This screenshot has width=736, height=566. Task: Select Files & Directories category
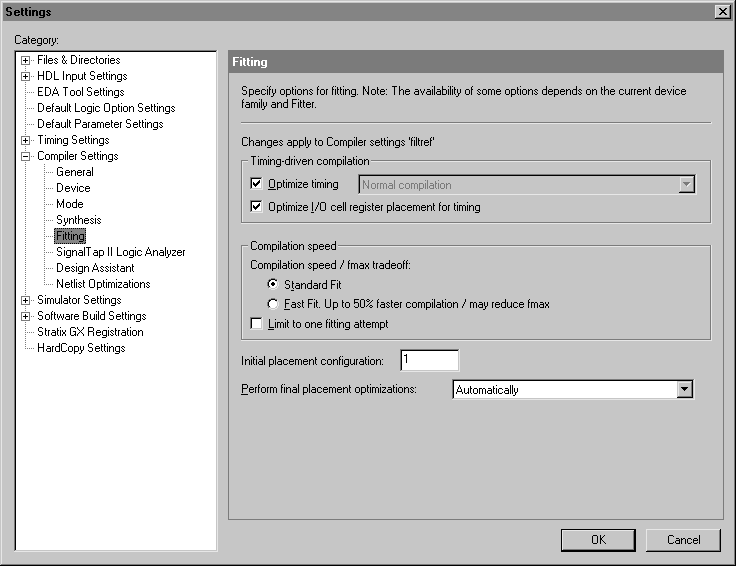pos(78,60)
